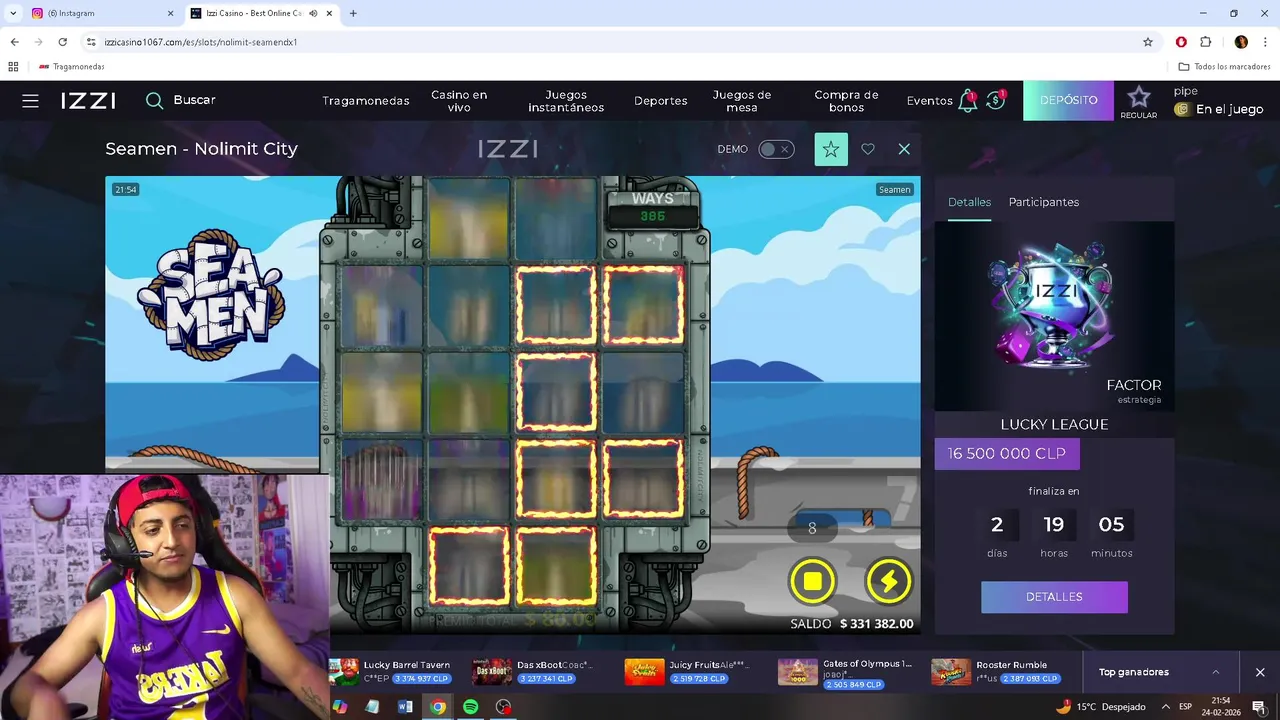Expand the Top ganadores dropdown

[1159, 672]
